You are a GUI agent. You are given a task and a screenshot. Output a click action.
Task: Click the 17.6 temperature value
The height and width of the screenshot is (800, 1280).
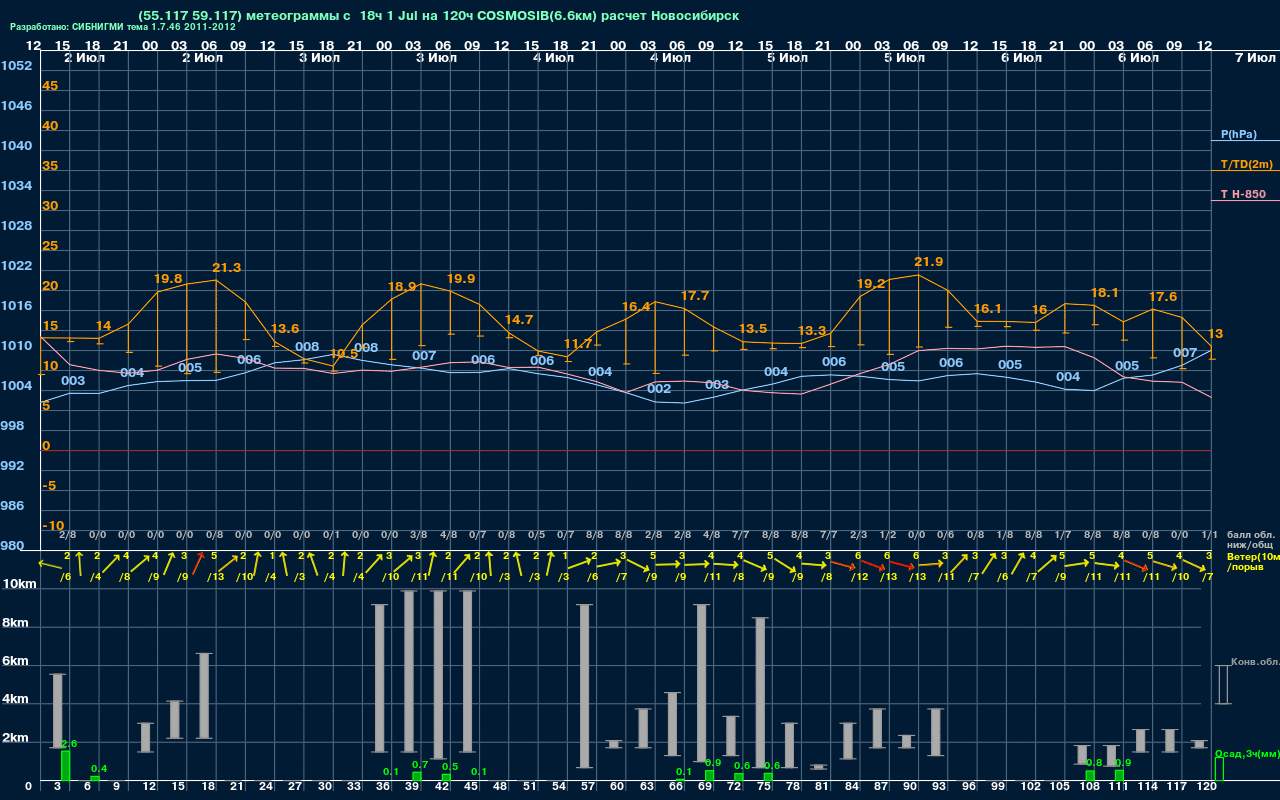(1163, 297)
